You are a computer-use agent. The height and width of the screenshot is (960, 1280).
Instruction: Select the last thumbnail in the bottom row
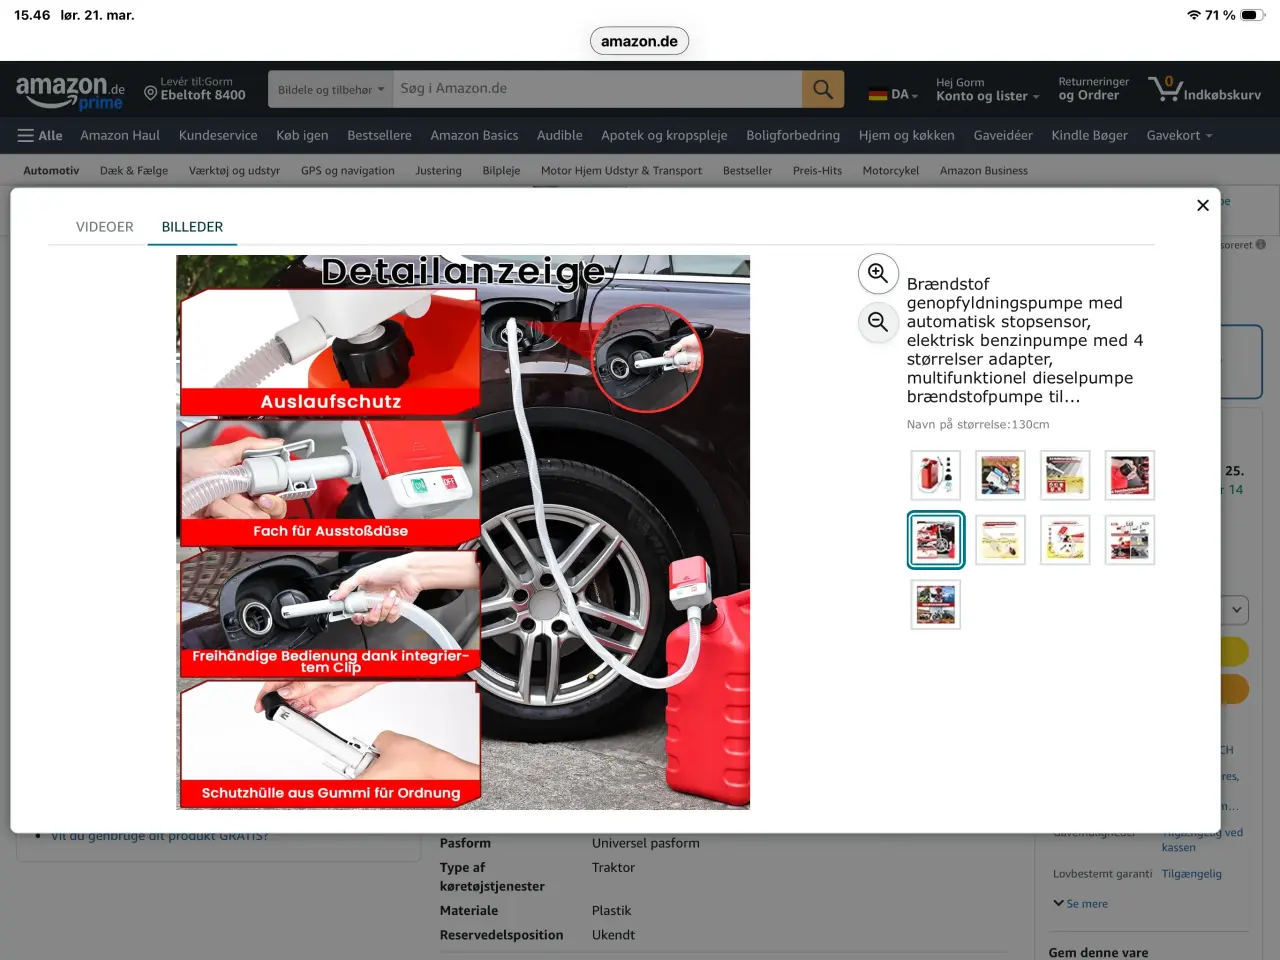pos(936,604)
